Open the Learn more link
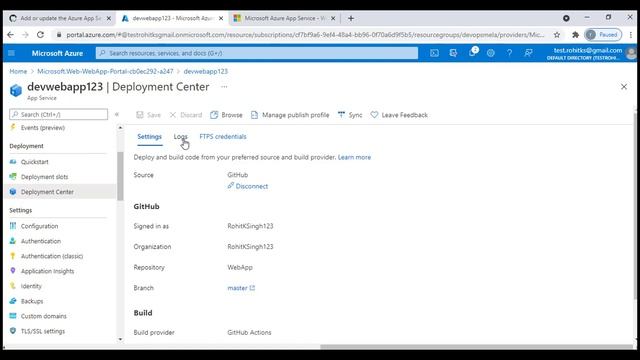The height and width of the screenshot is (360, 640). 354,157
